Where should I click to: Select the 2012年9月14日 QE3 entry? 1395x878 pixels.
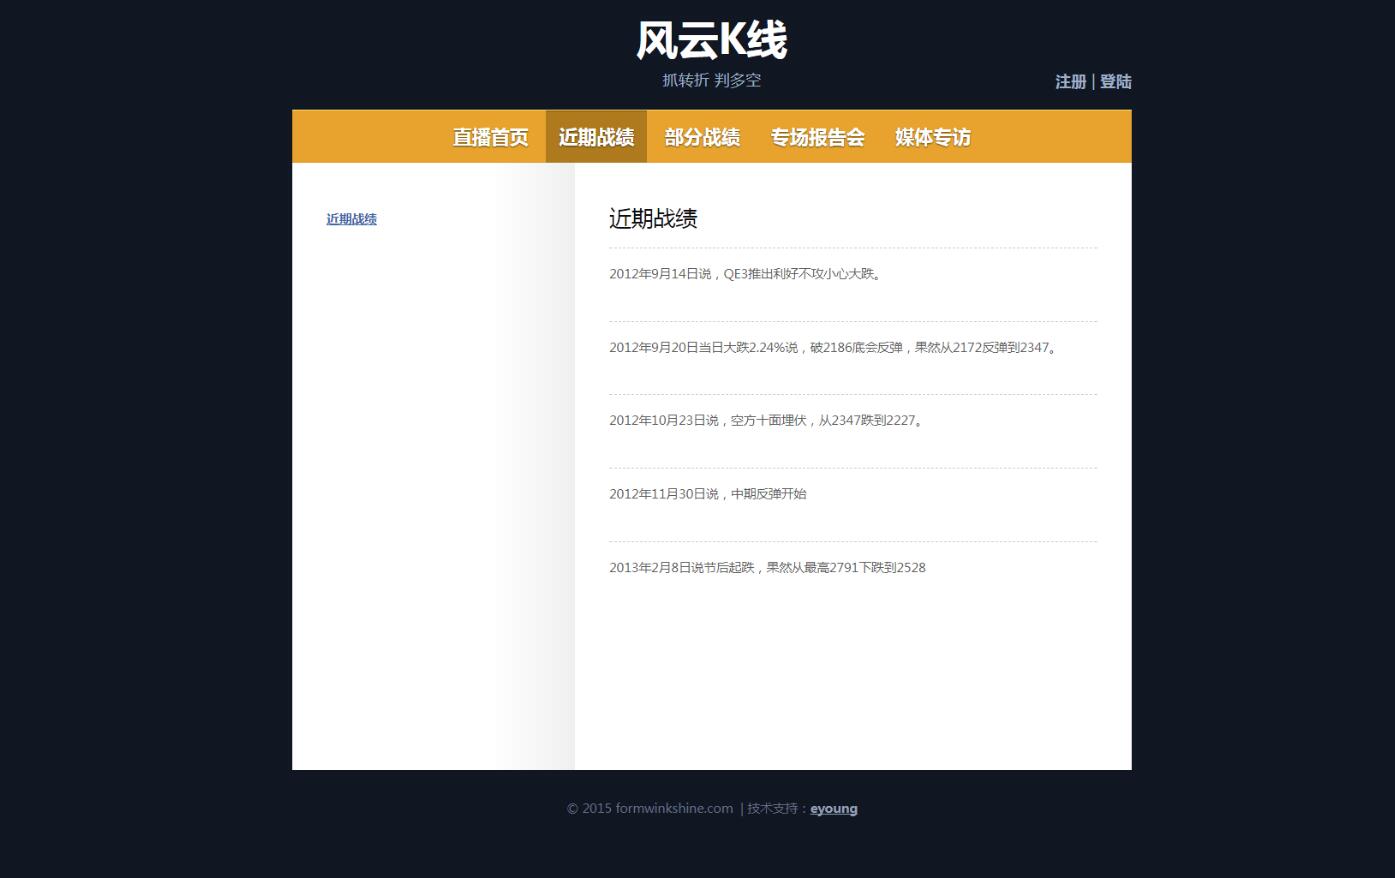point(746,274)
